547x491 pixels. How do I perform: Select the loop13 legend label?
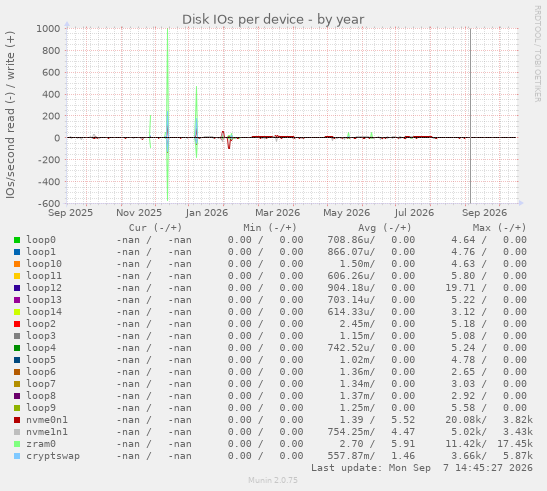[x=44, y=300]
